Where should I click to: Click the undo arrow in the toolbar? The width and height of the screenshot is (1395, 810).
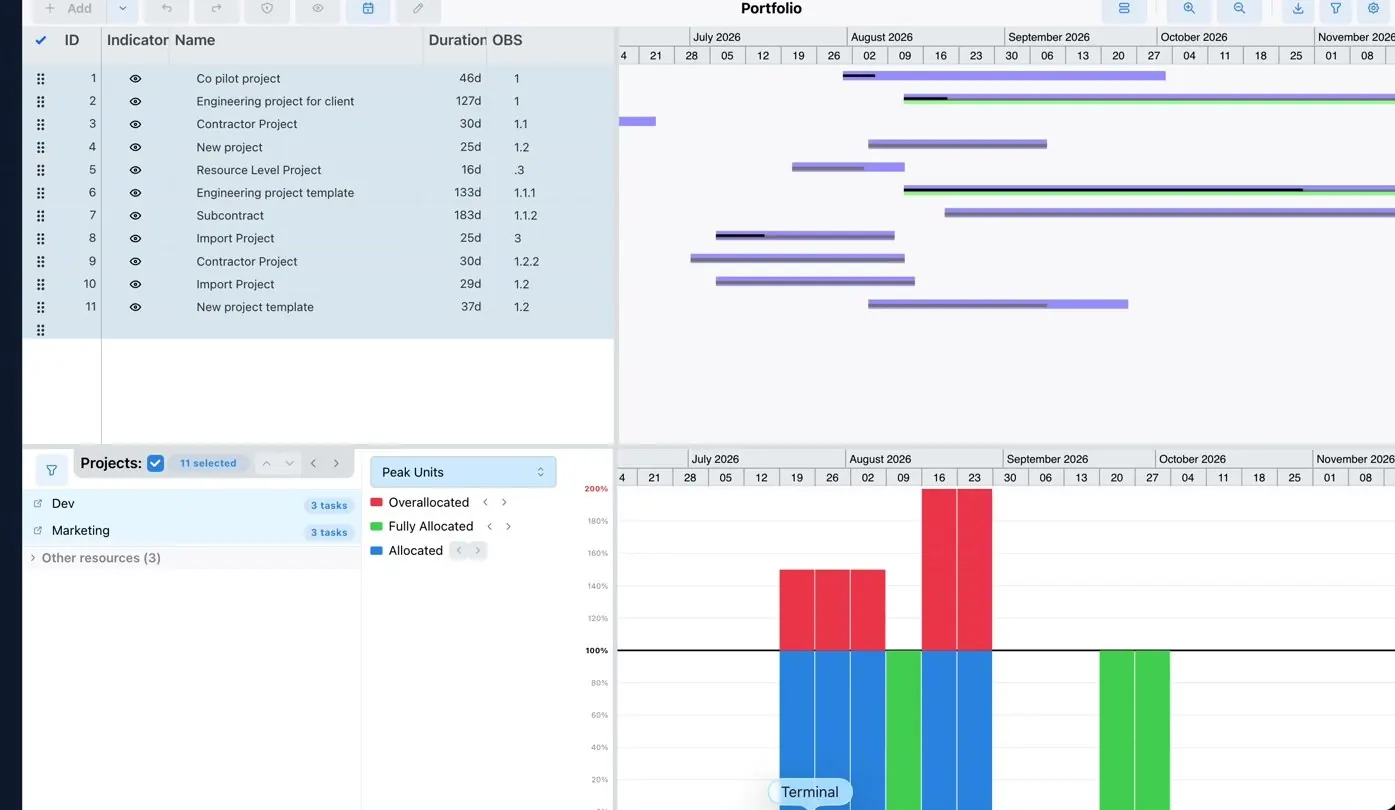[x=167, y=9]
